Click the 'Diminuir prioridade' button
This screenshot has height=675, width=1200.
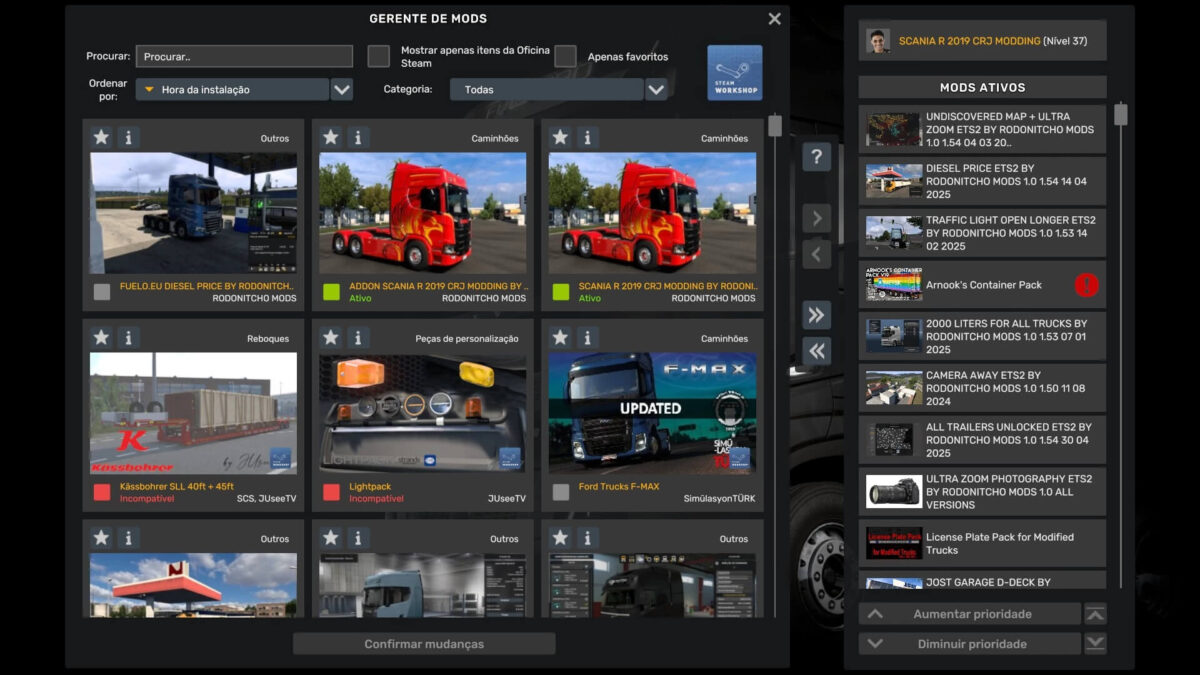[x=970, y=644]
